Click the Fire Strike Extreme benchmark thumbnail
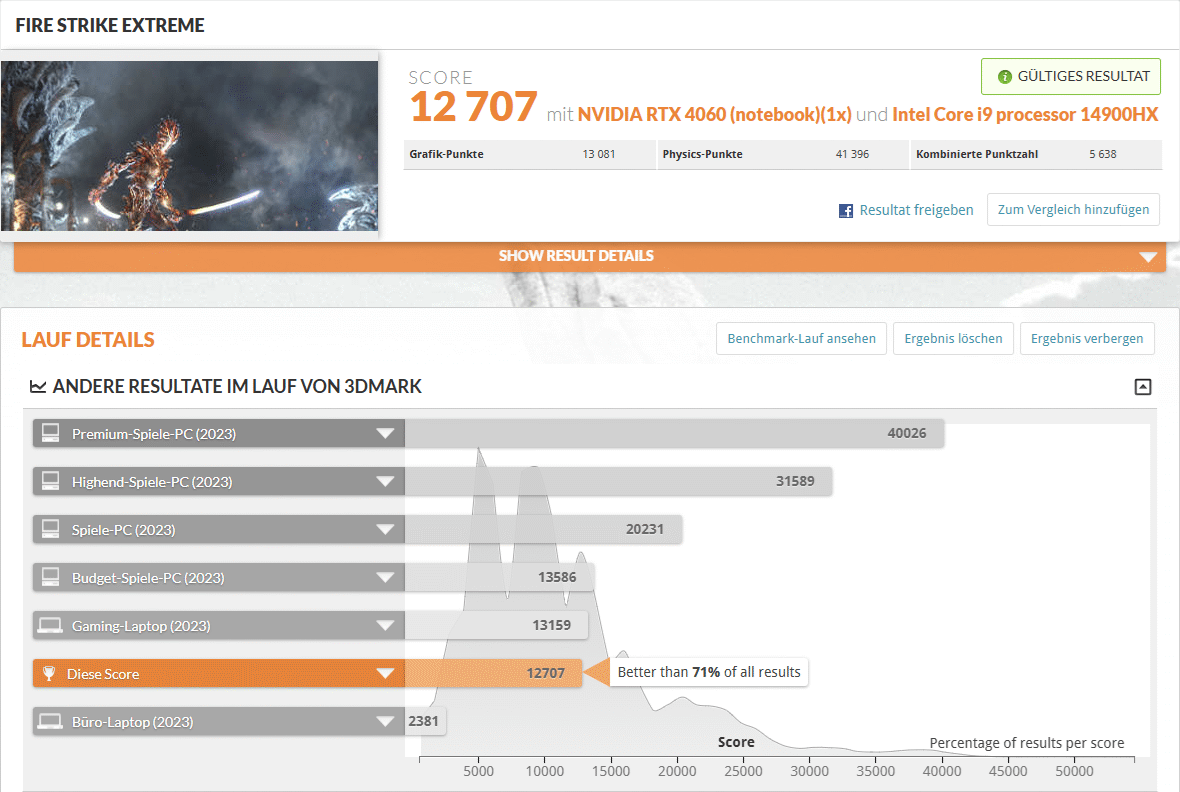The height and width of the screenshot is (792, 1180). click(189, 146)
